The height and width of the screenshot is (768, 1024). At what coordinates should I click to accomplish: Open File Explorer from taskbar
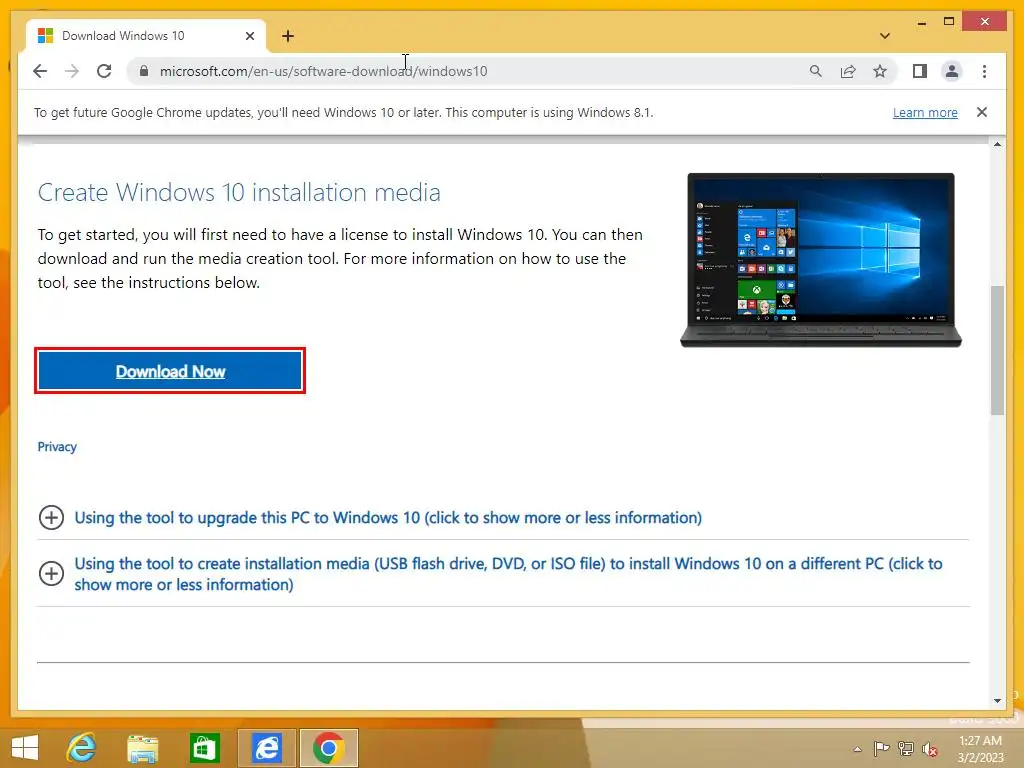coord(142,748)
